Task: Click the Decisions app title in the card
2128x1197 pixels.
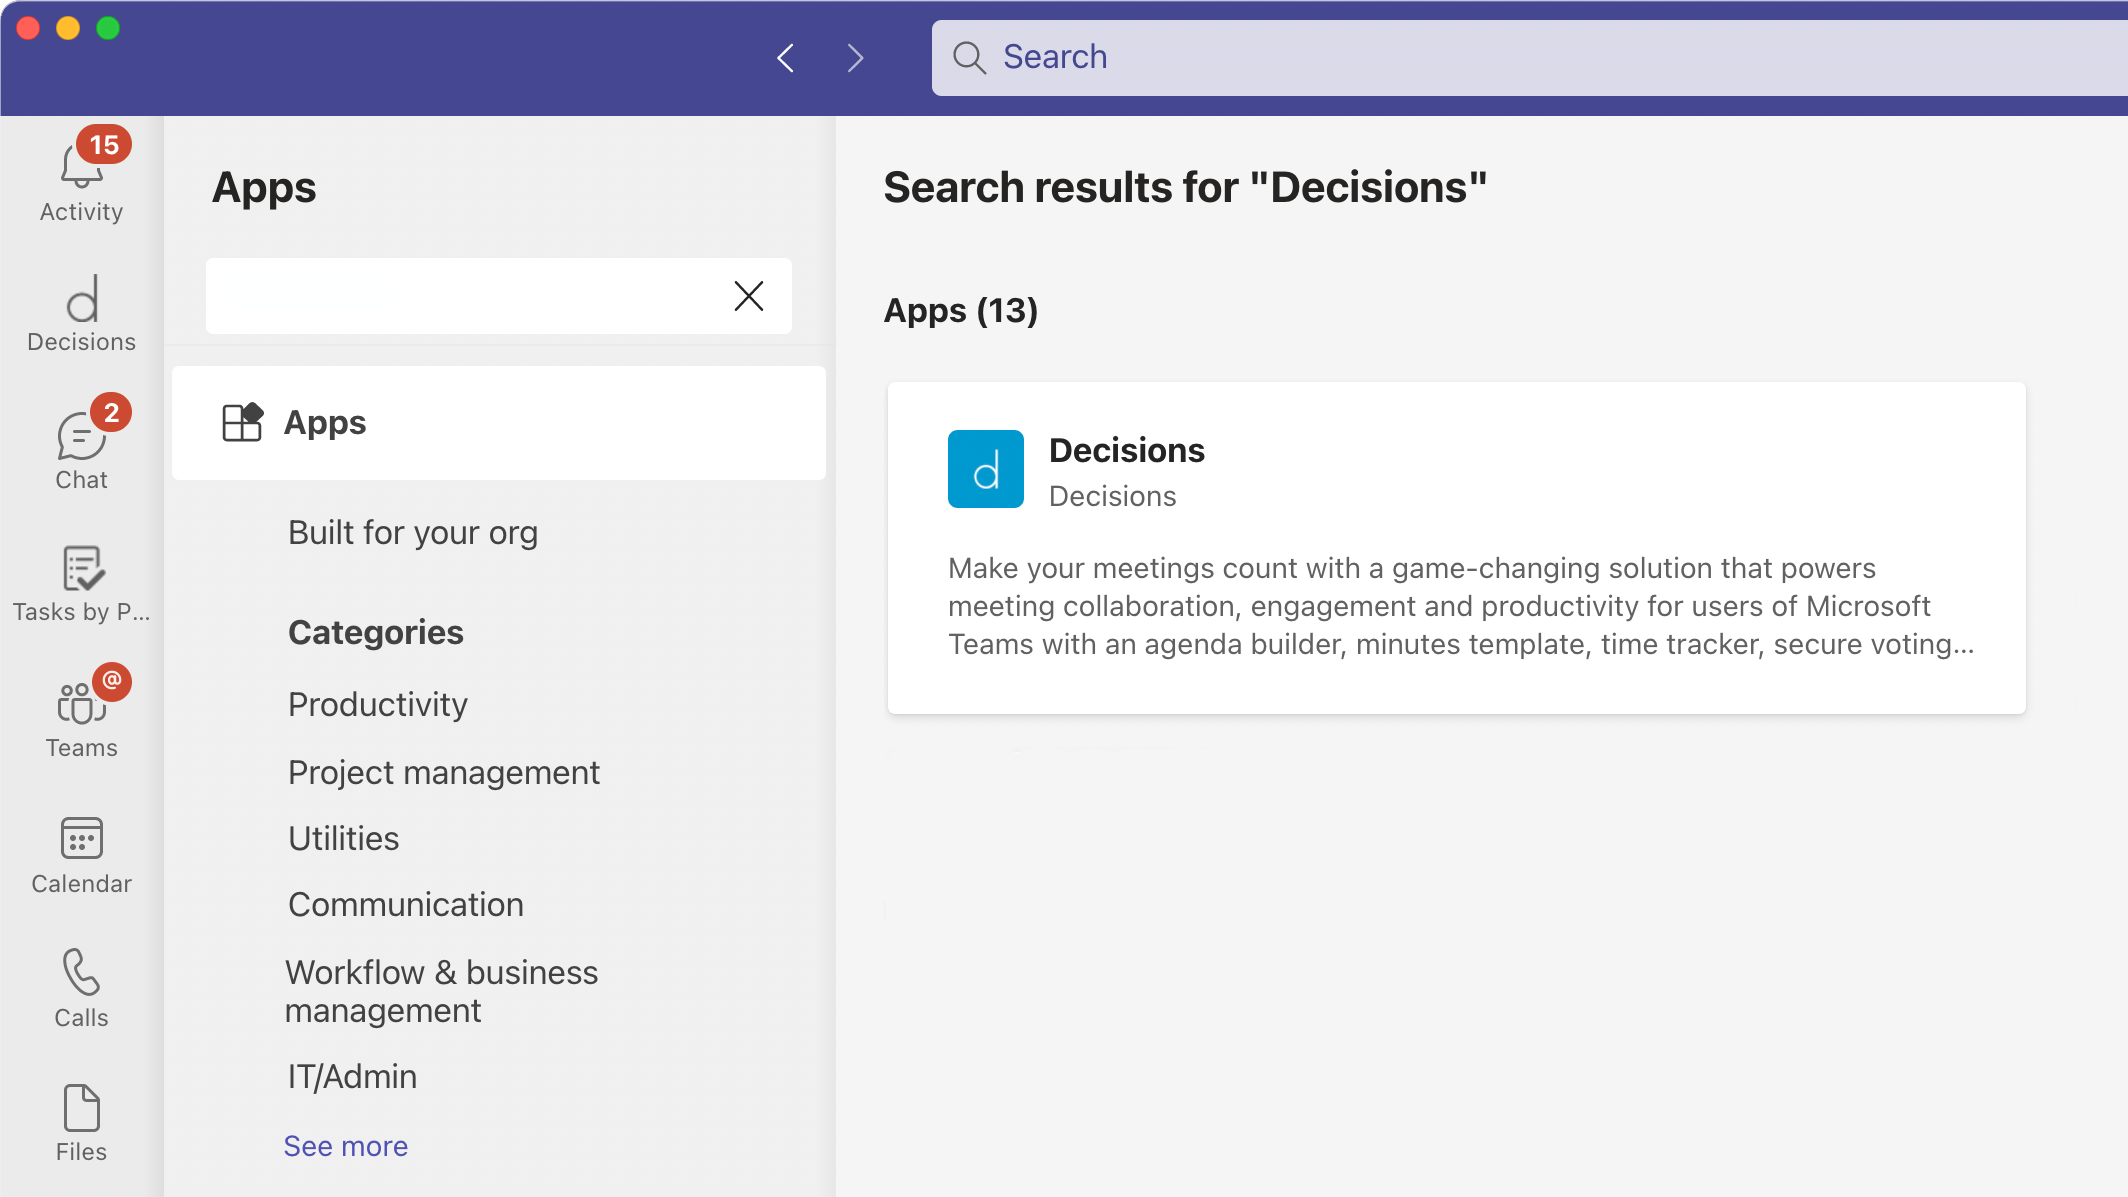Action: click(x=1127, y=451)
